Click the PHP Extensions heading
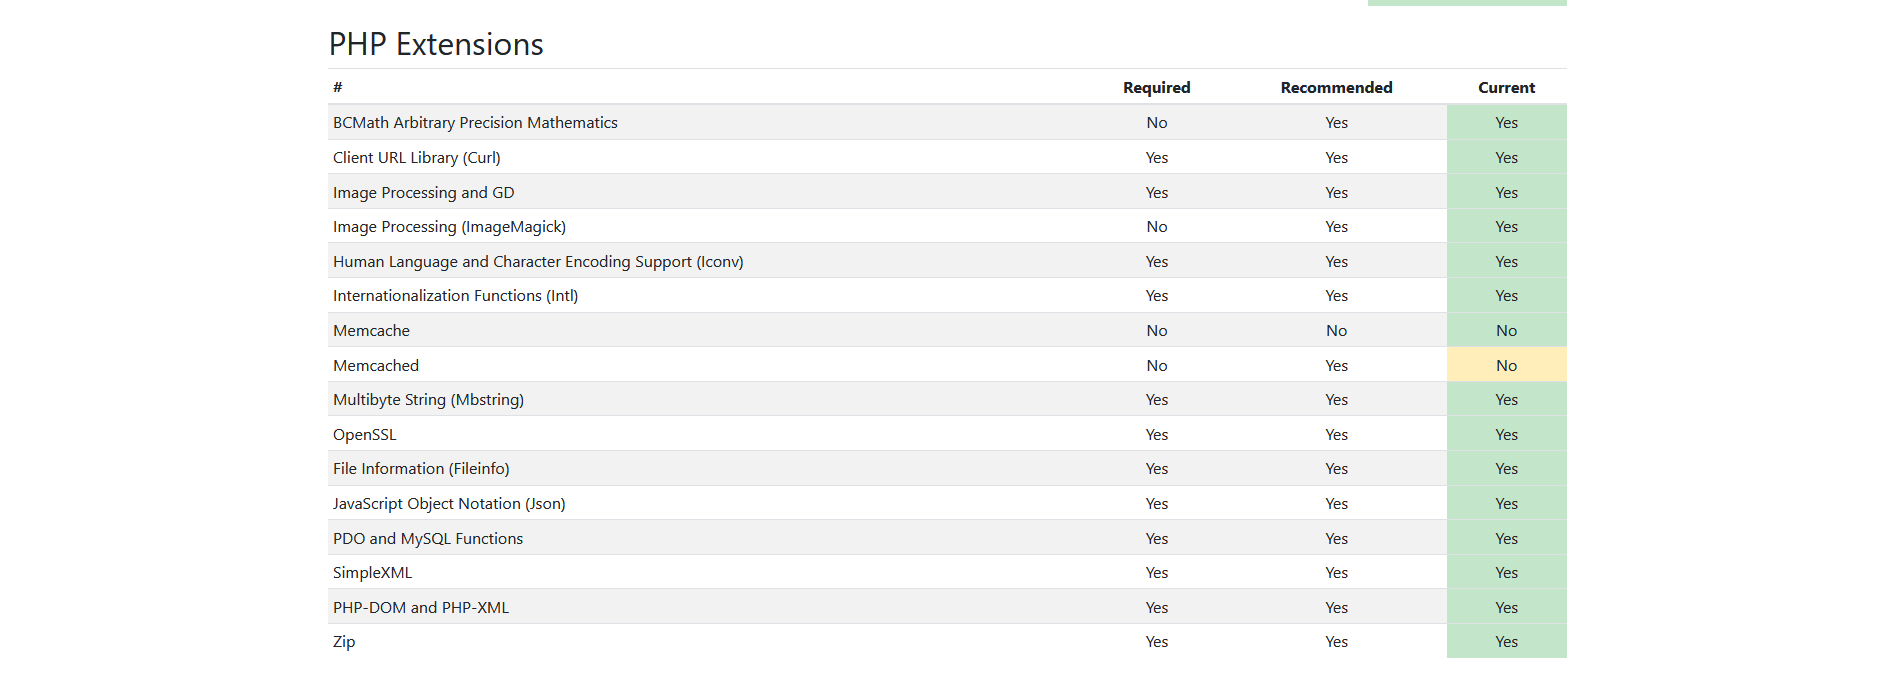1888x675 pixels. (x=436, y=44)
